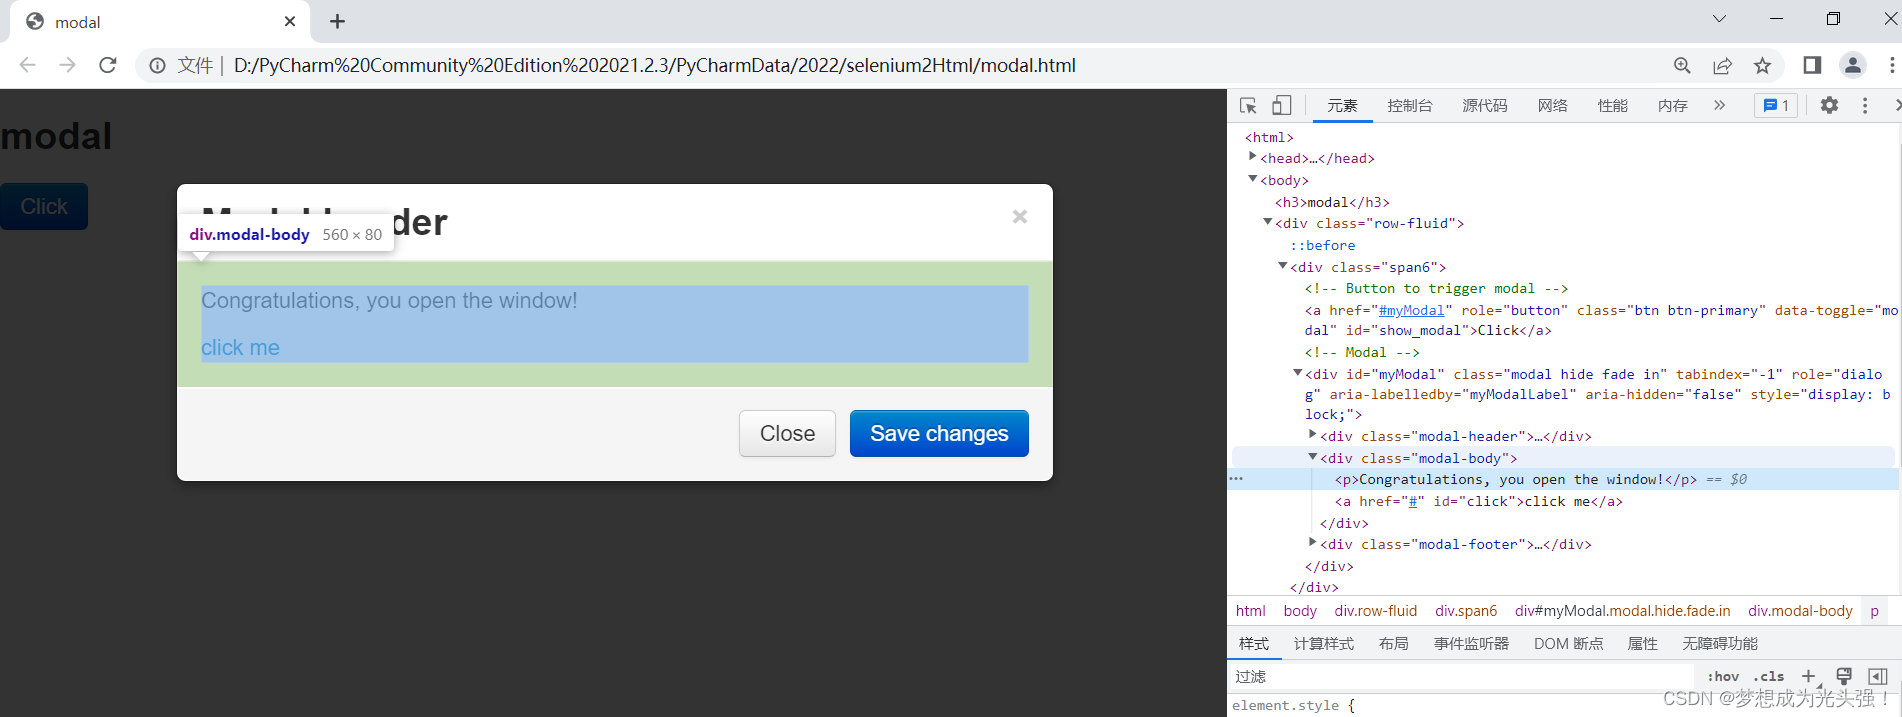The width and height of the screenshot is (1902, 717).
Task: Reload the modal.html page
Action: point(108,65)
